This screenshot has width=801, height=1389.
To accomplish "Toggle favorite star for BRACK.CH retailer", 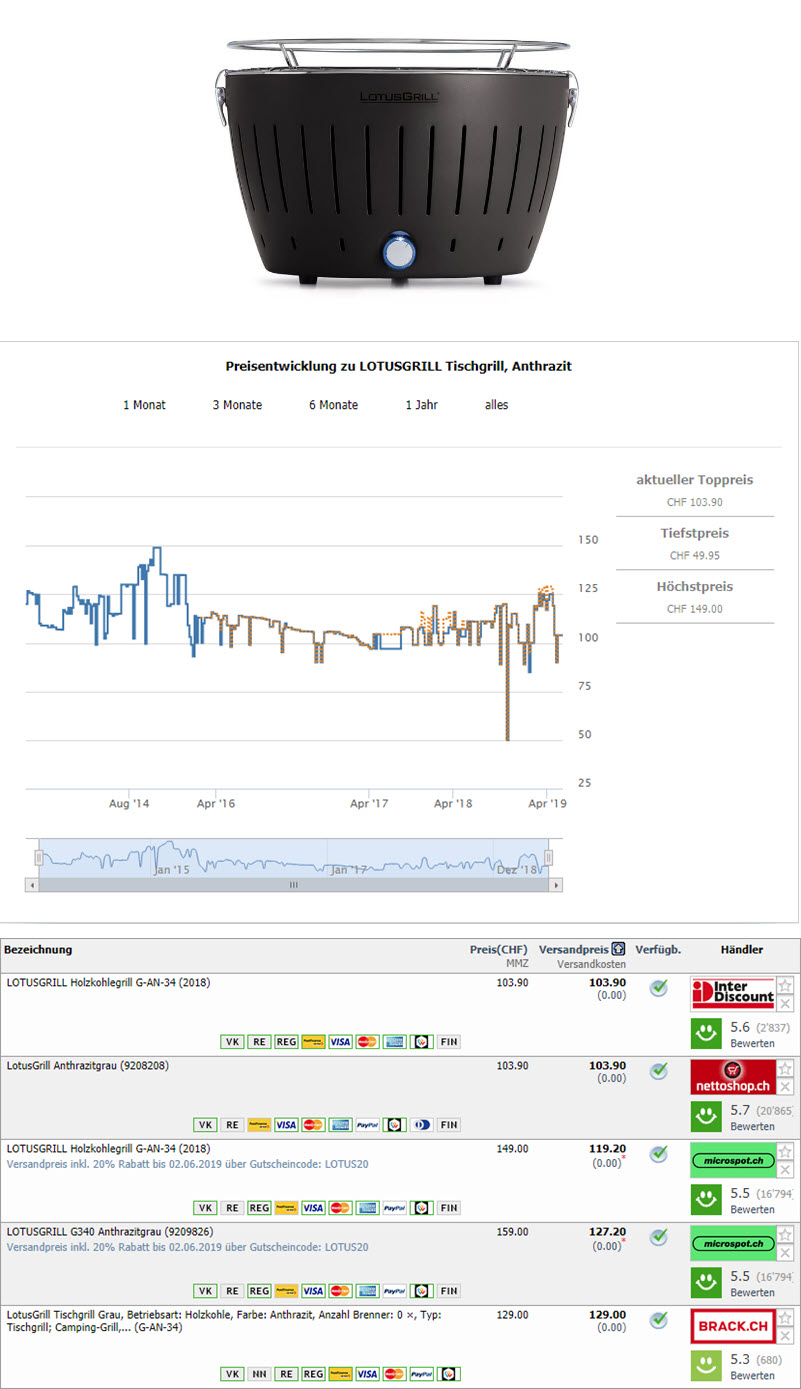I will pos(785,1317).
